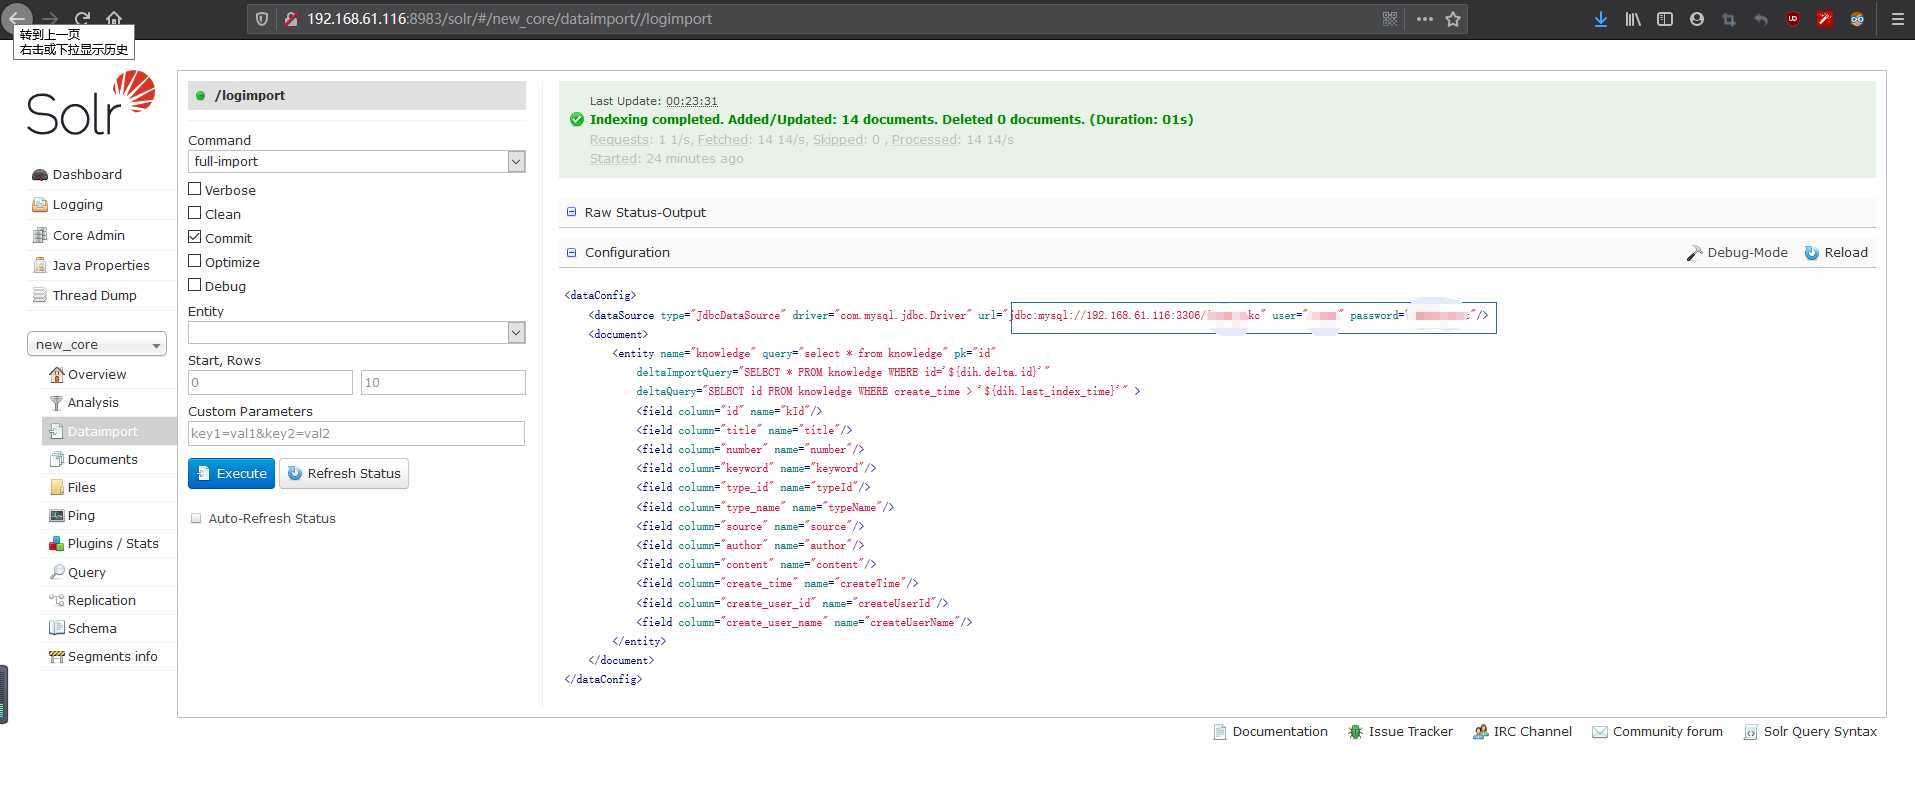
Task: Turn on Debug-Mode
Action: point(1737,252)
